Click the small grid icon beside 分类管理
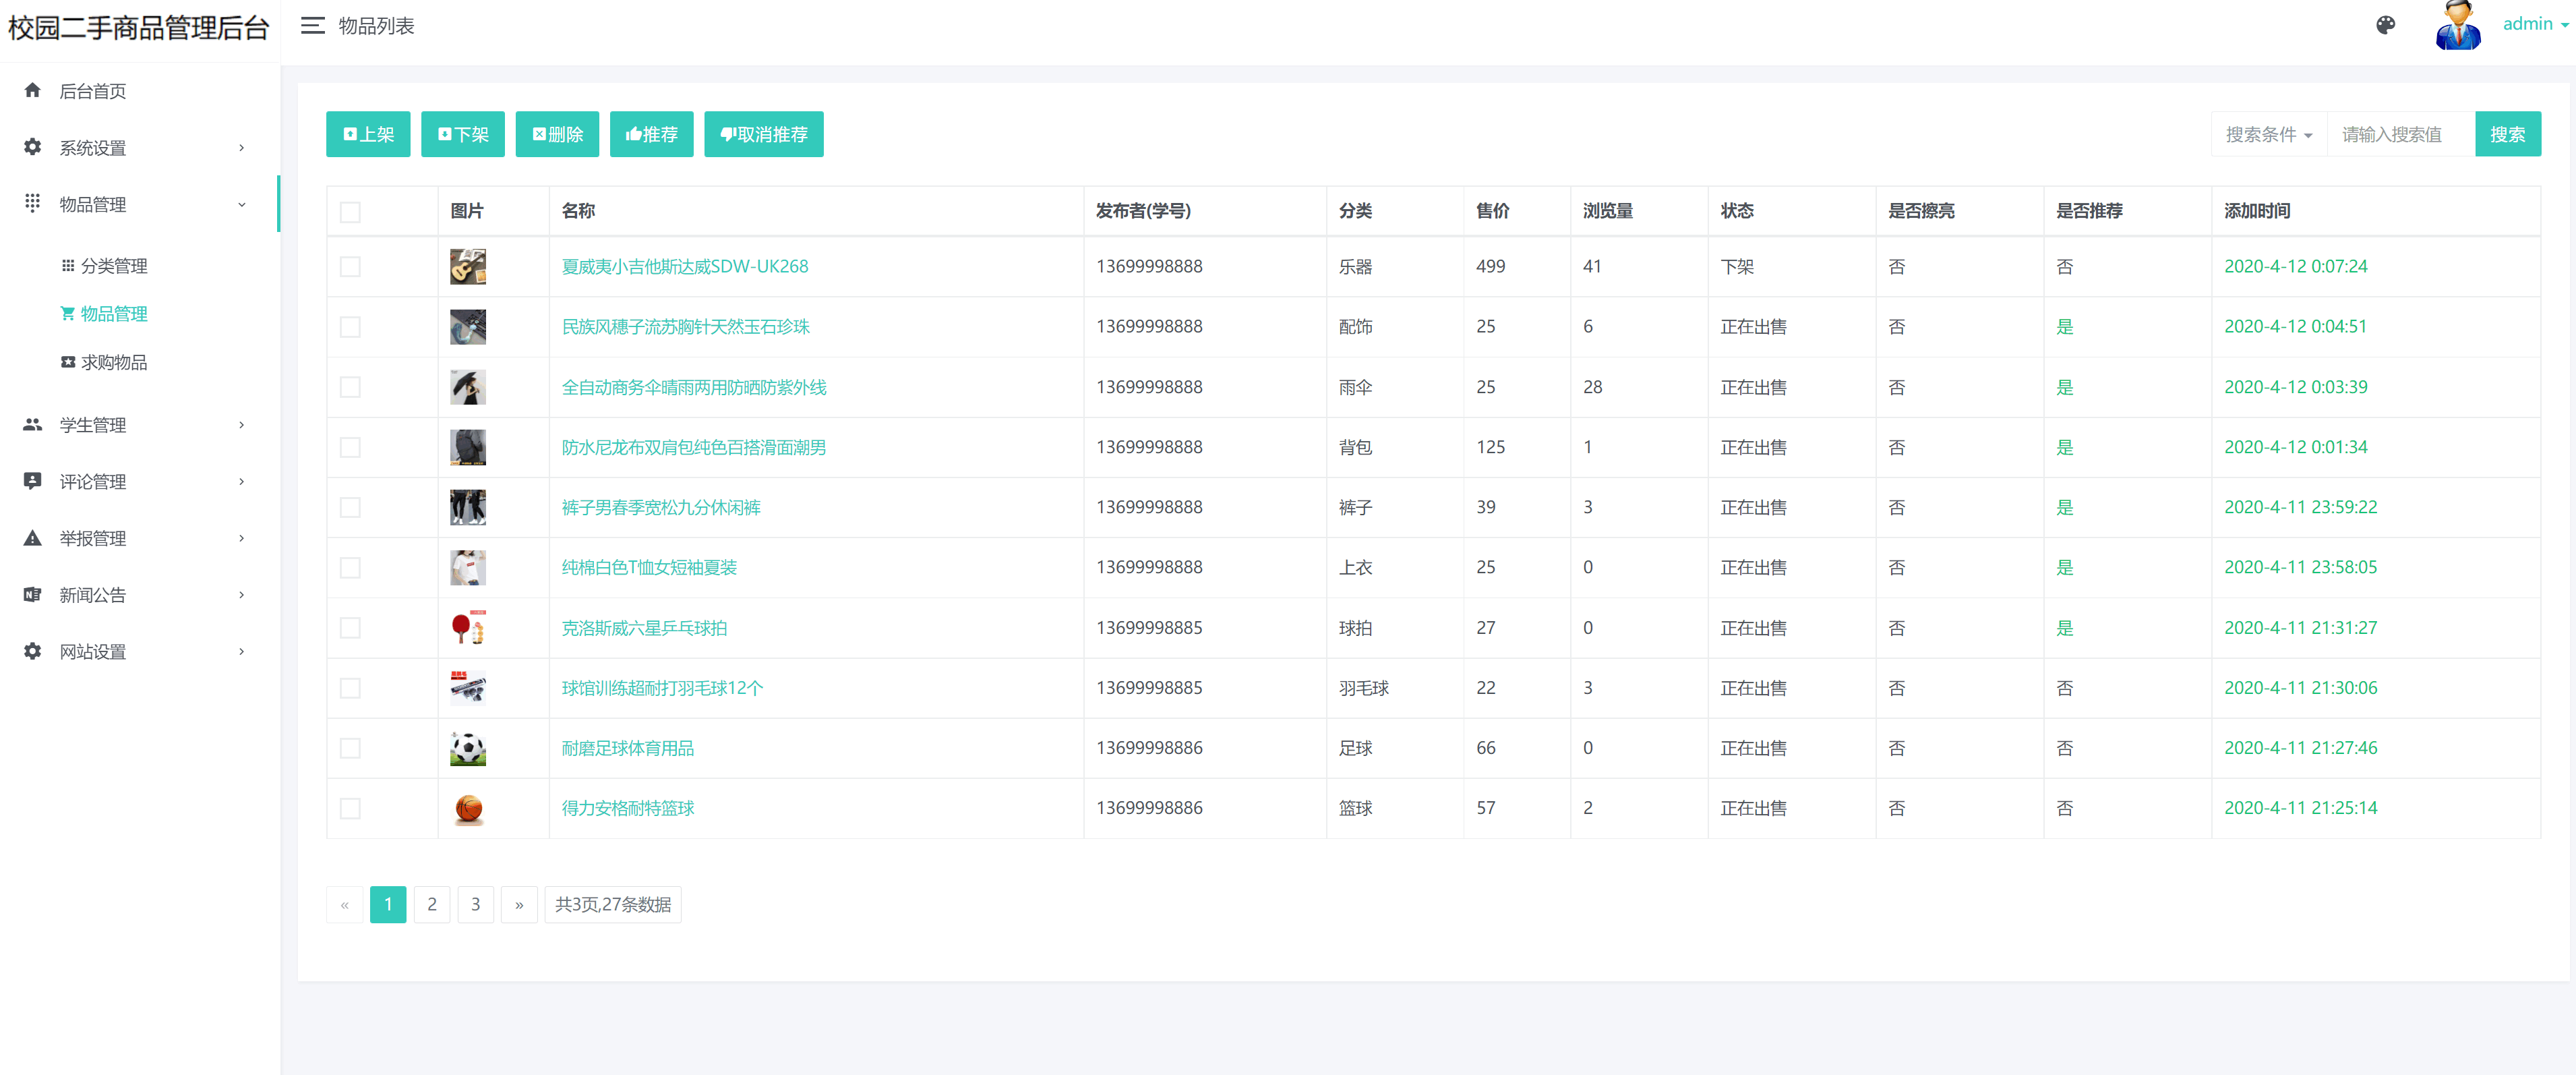The image size is (2576, 1075). point(68,266)
